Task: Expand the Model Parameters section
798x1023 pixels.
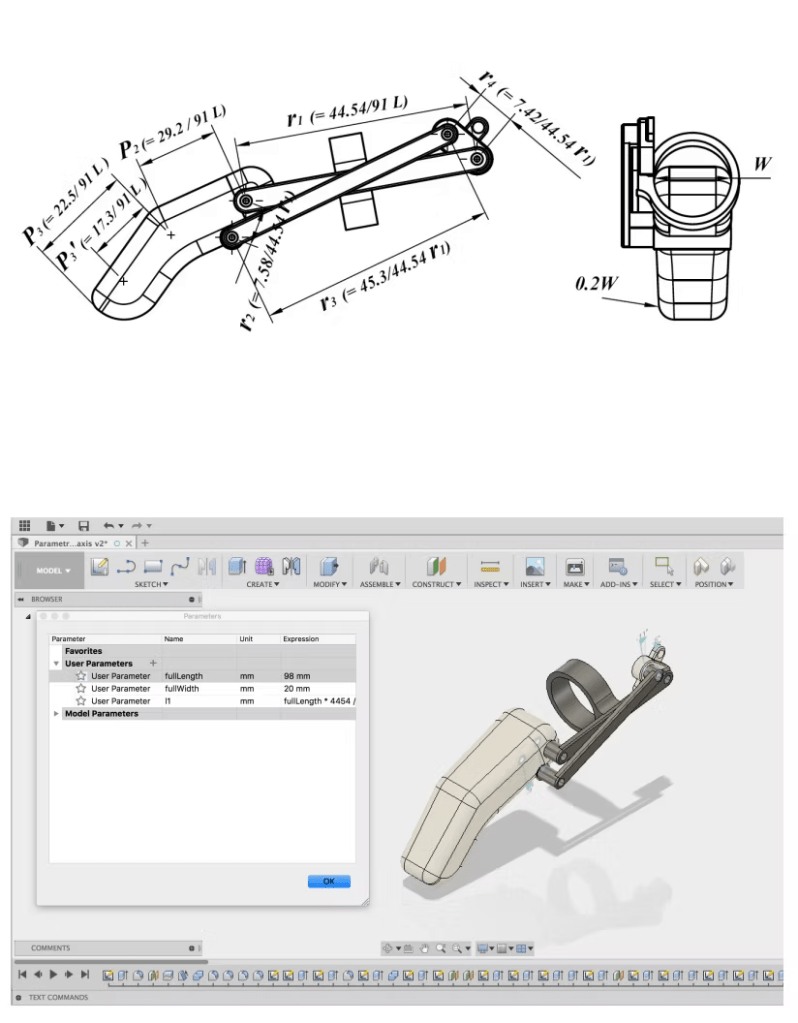Action: (56, 714)
